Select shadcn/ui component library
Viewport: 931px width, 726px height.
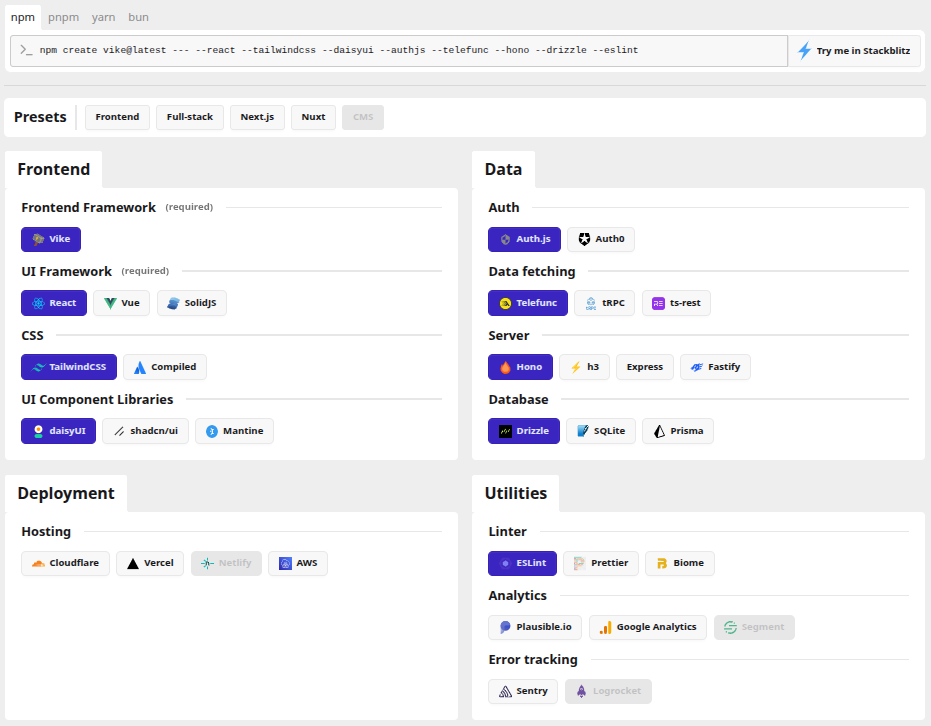coord(146,431)
